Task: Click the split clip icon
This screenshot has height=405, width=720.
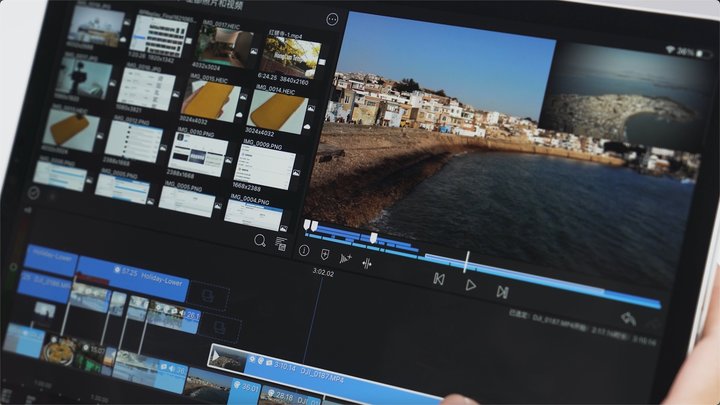Action: (x=367, y=263)
